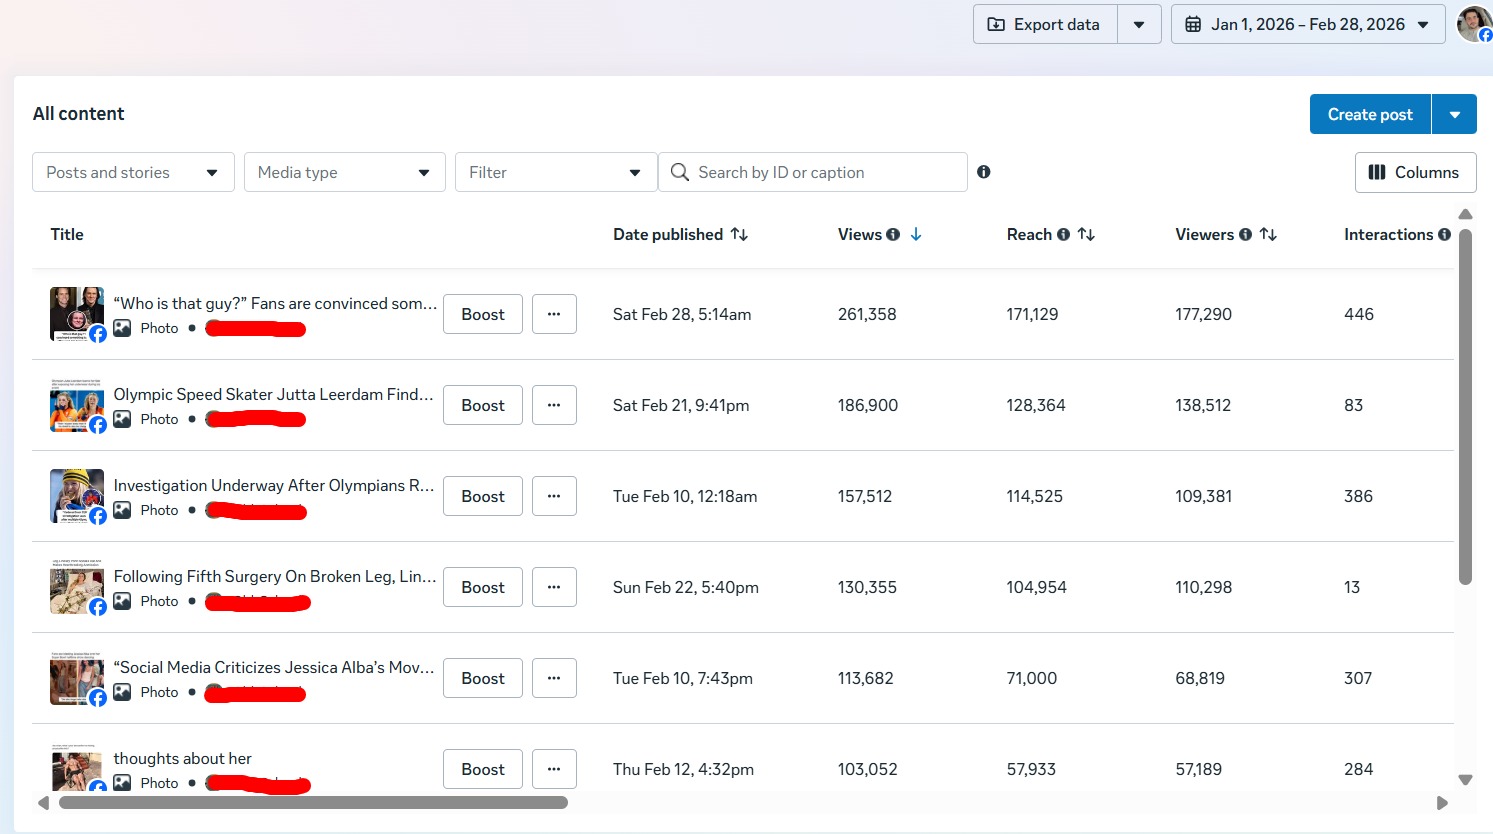This screenshot has height=834, width=1493.
Task: Open more options for Investigation Underway post
Action: coord(554,496)
